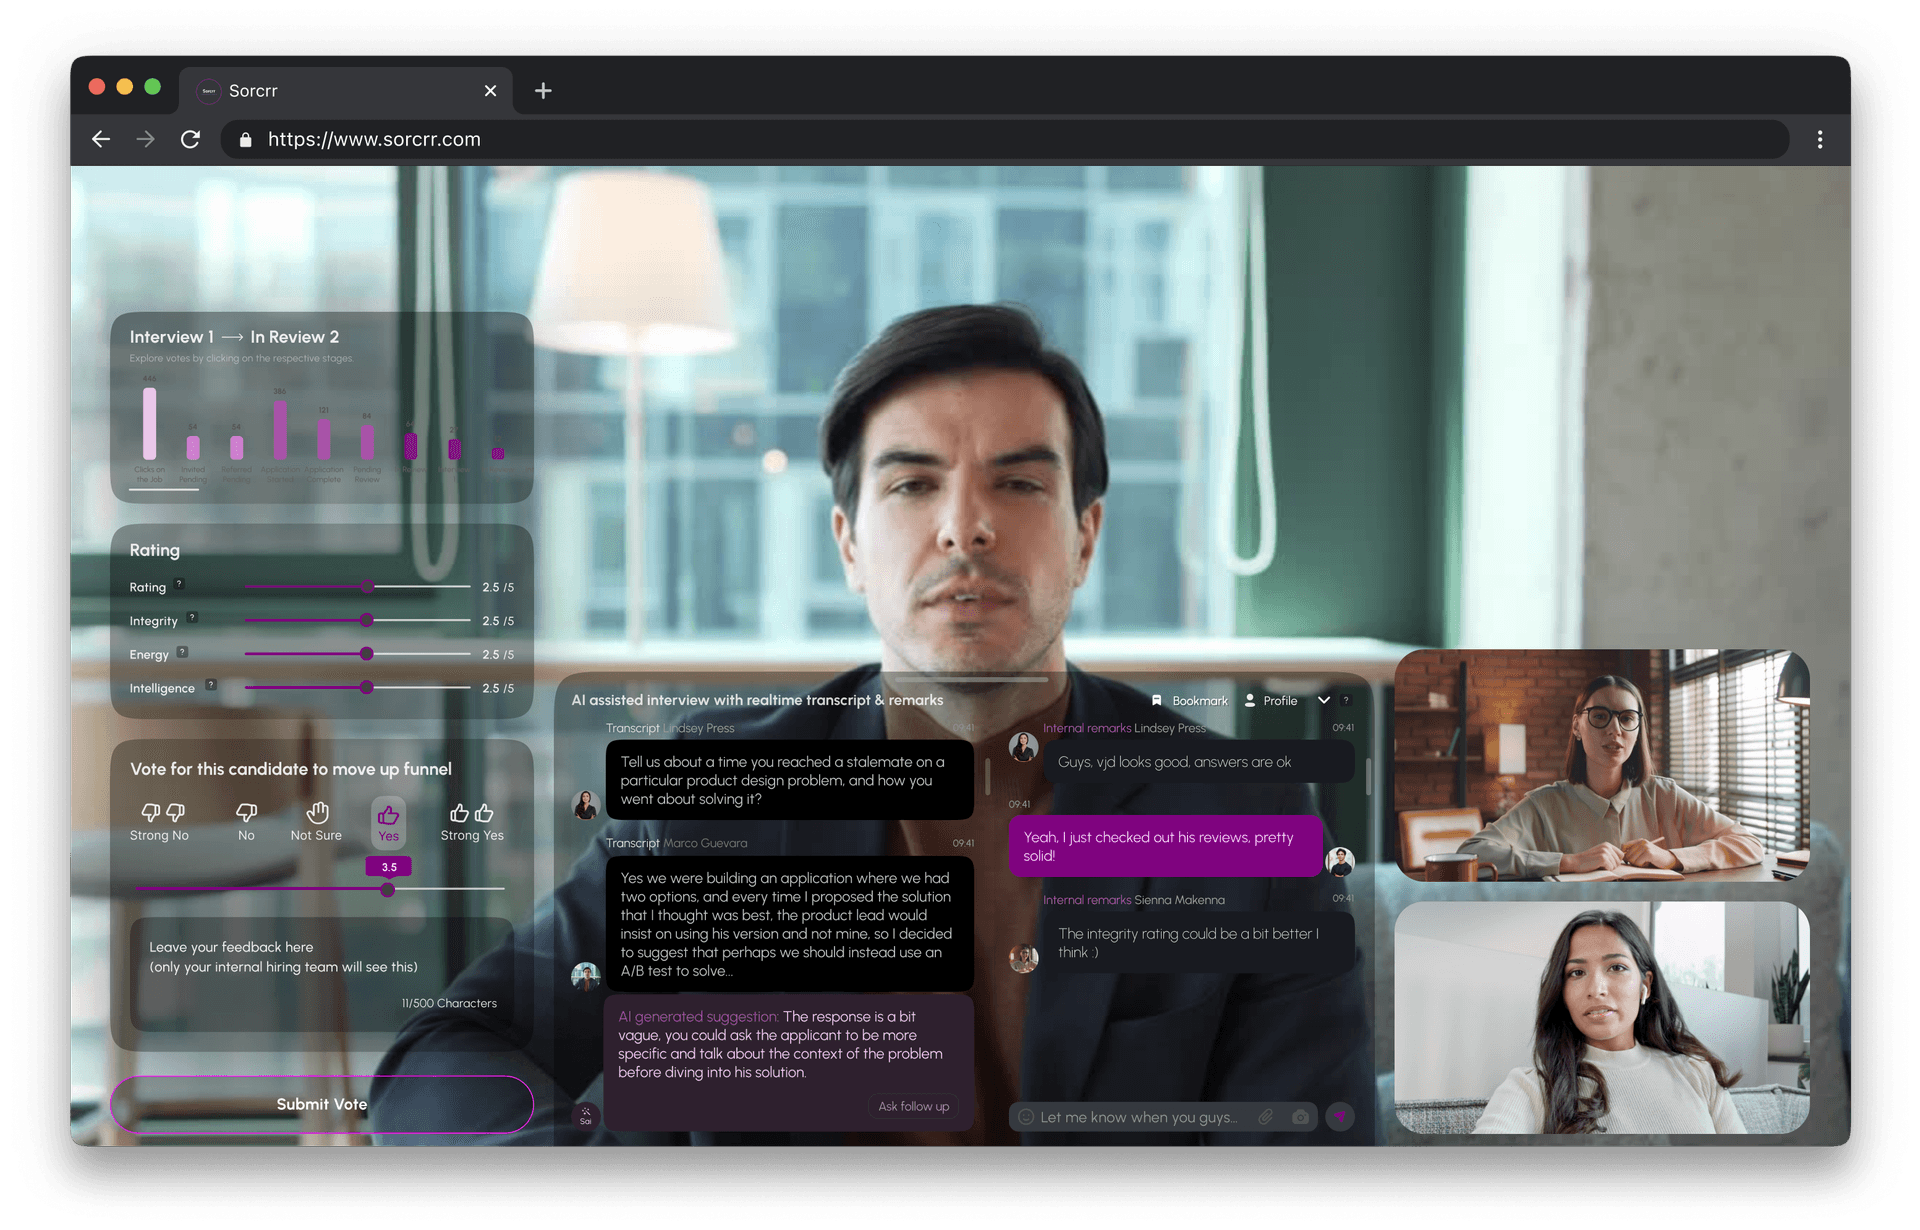This screenshot has height=1230, width=1920.
Task: Send the chat message with the paper plane icon
Action: 1340,1117
